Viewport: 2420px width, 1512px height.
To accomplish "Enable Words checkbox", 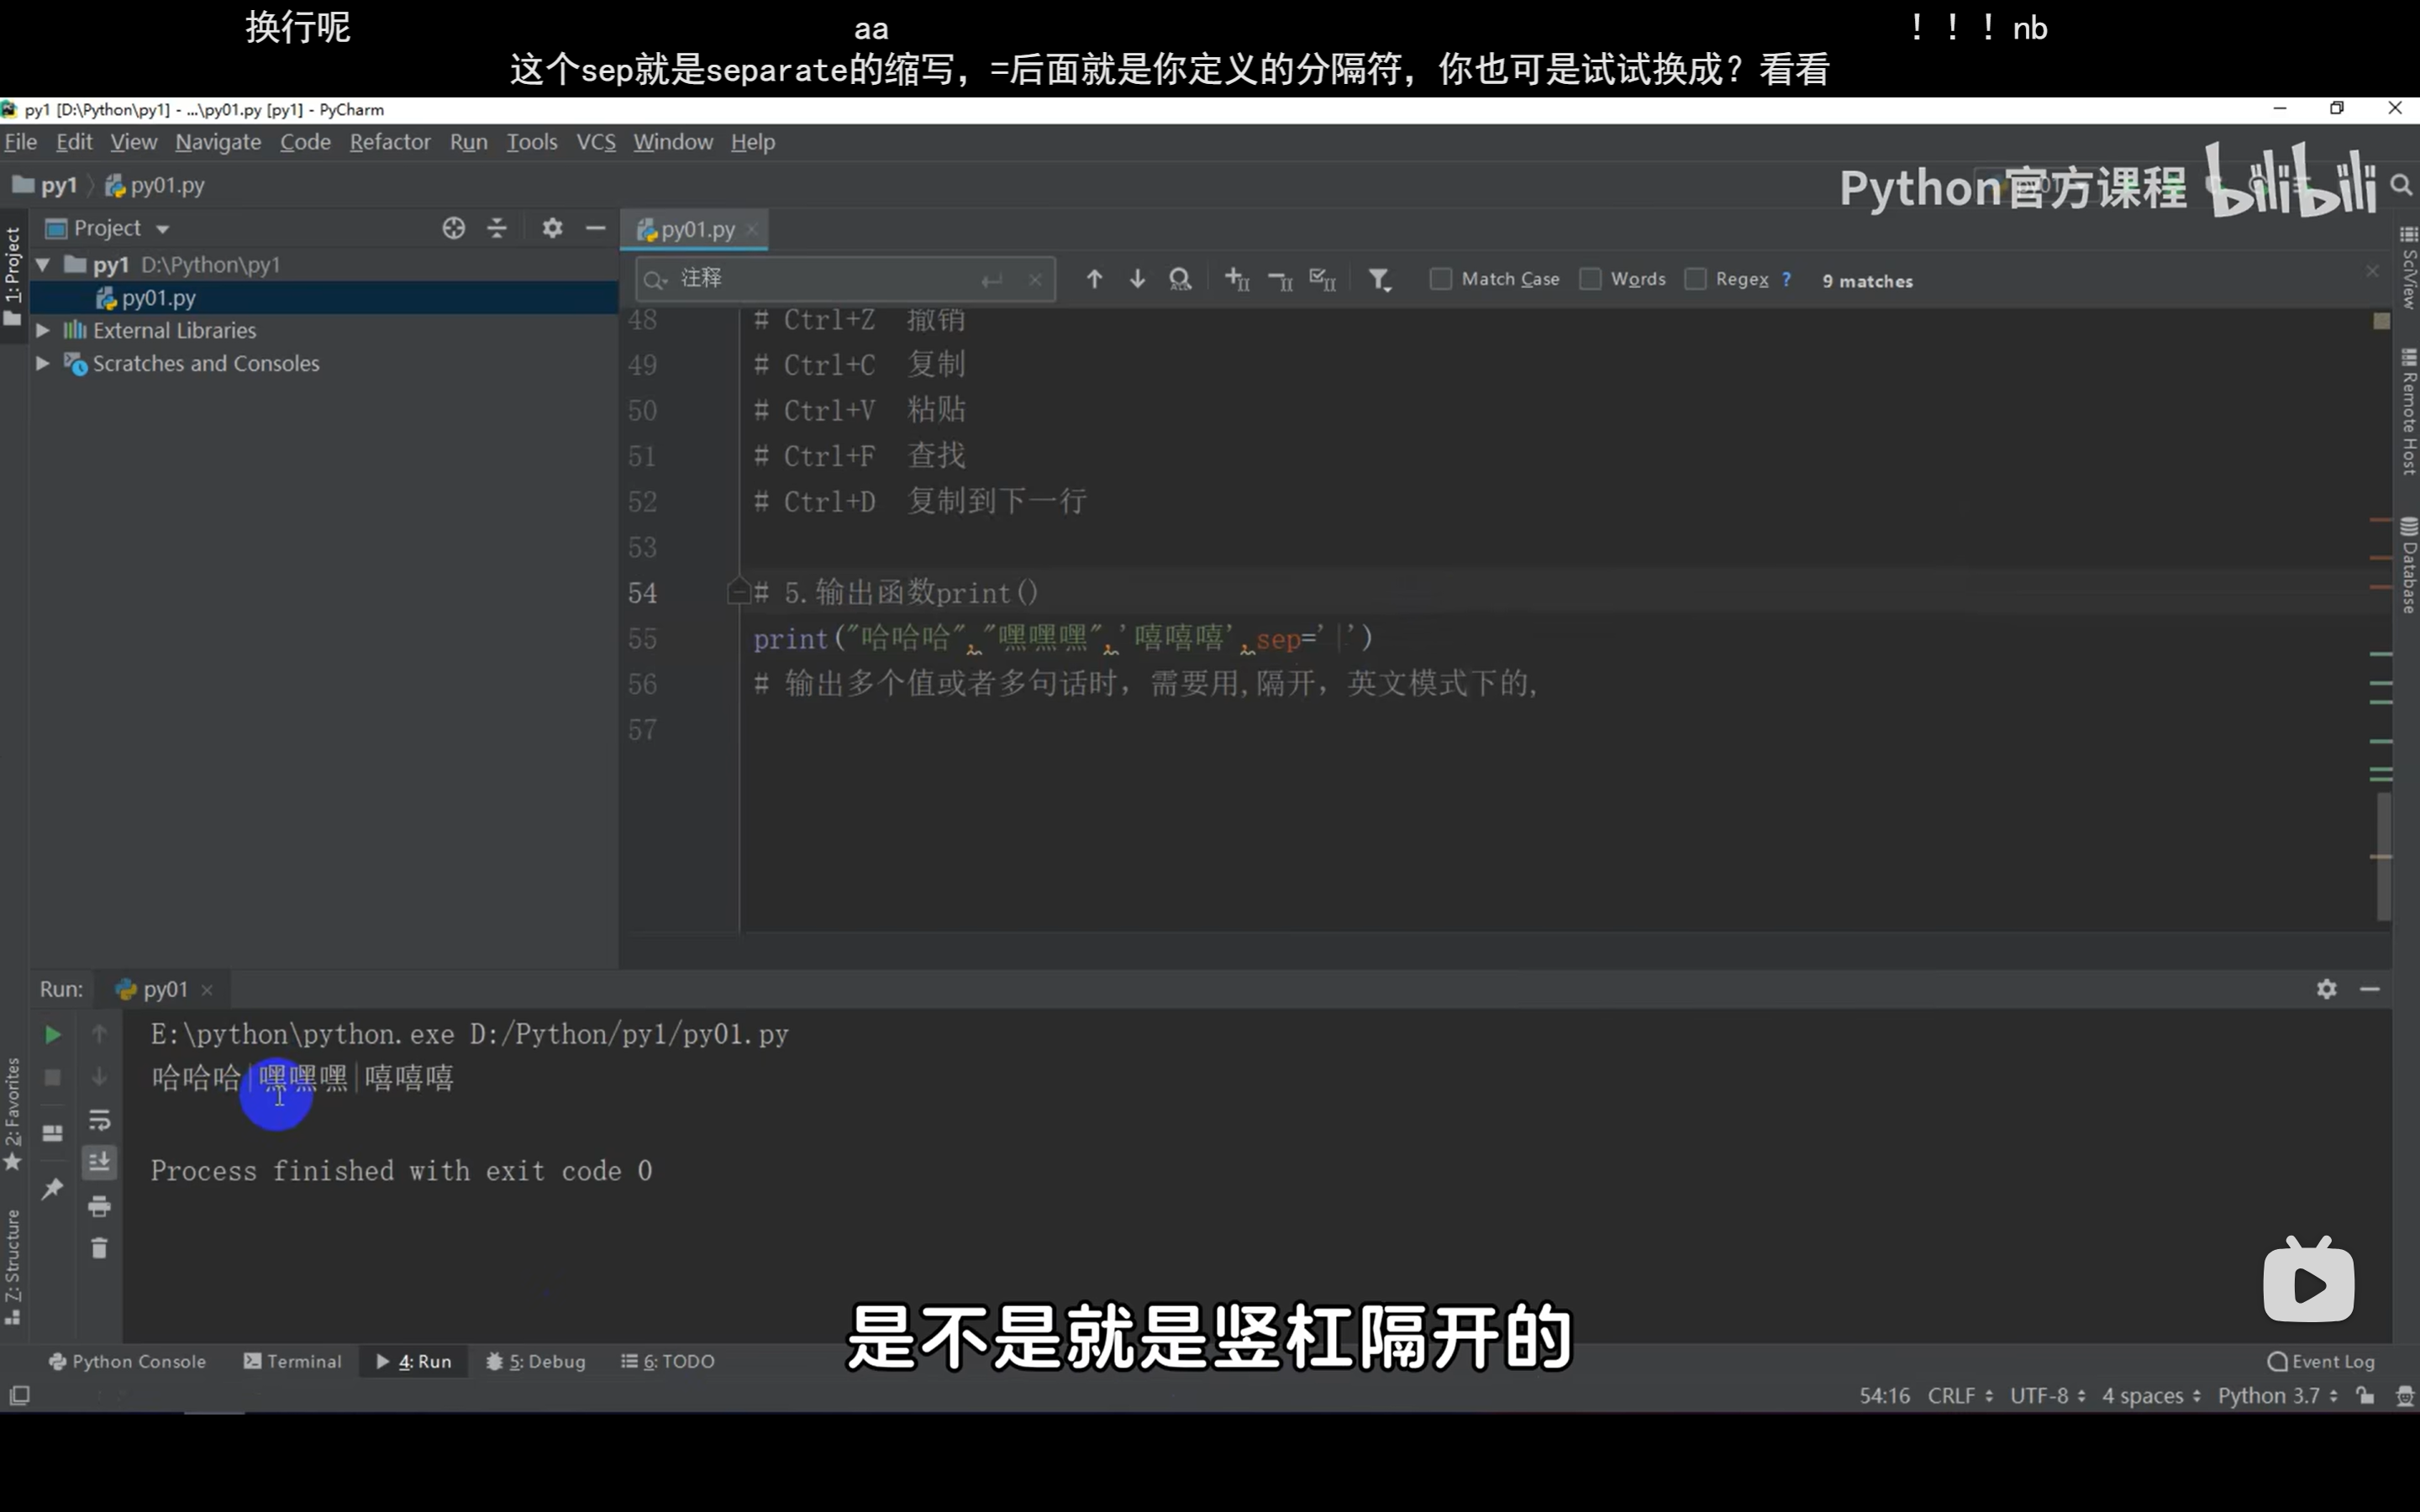I will point(1590,279).
